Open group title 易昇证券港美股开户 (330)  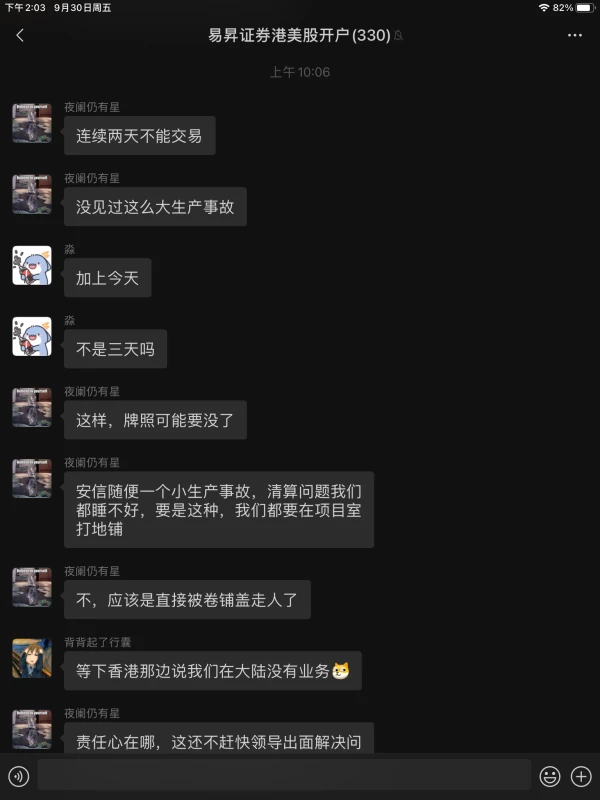tap(299, 35)
